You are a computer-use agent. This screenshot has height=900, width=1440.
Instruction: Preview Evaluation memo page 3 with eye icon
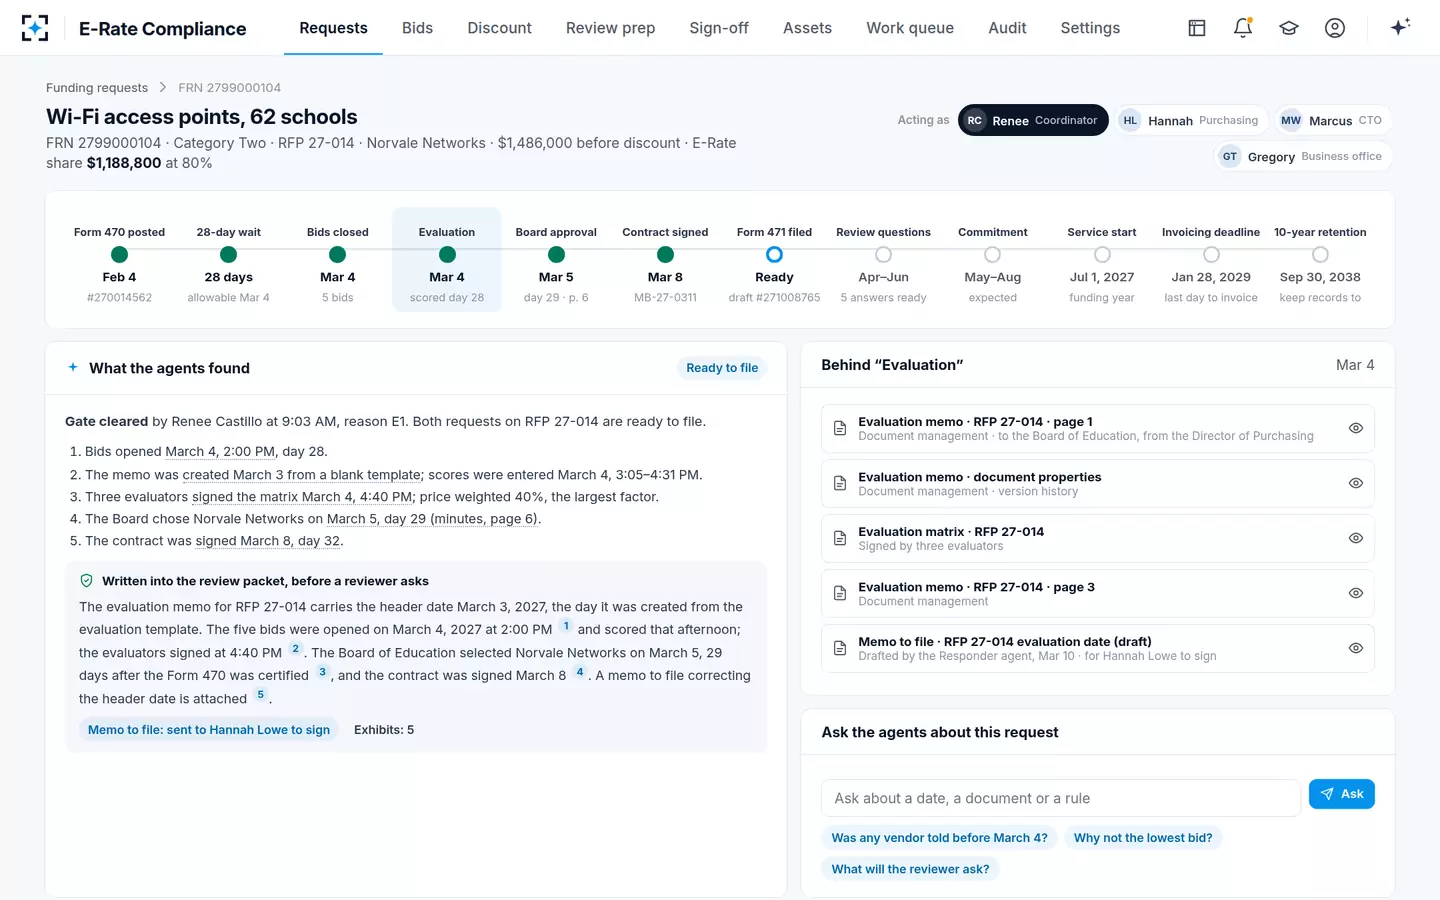tap(1356, 593)
